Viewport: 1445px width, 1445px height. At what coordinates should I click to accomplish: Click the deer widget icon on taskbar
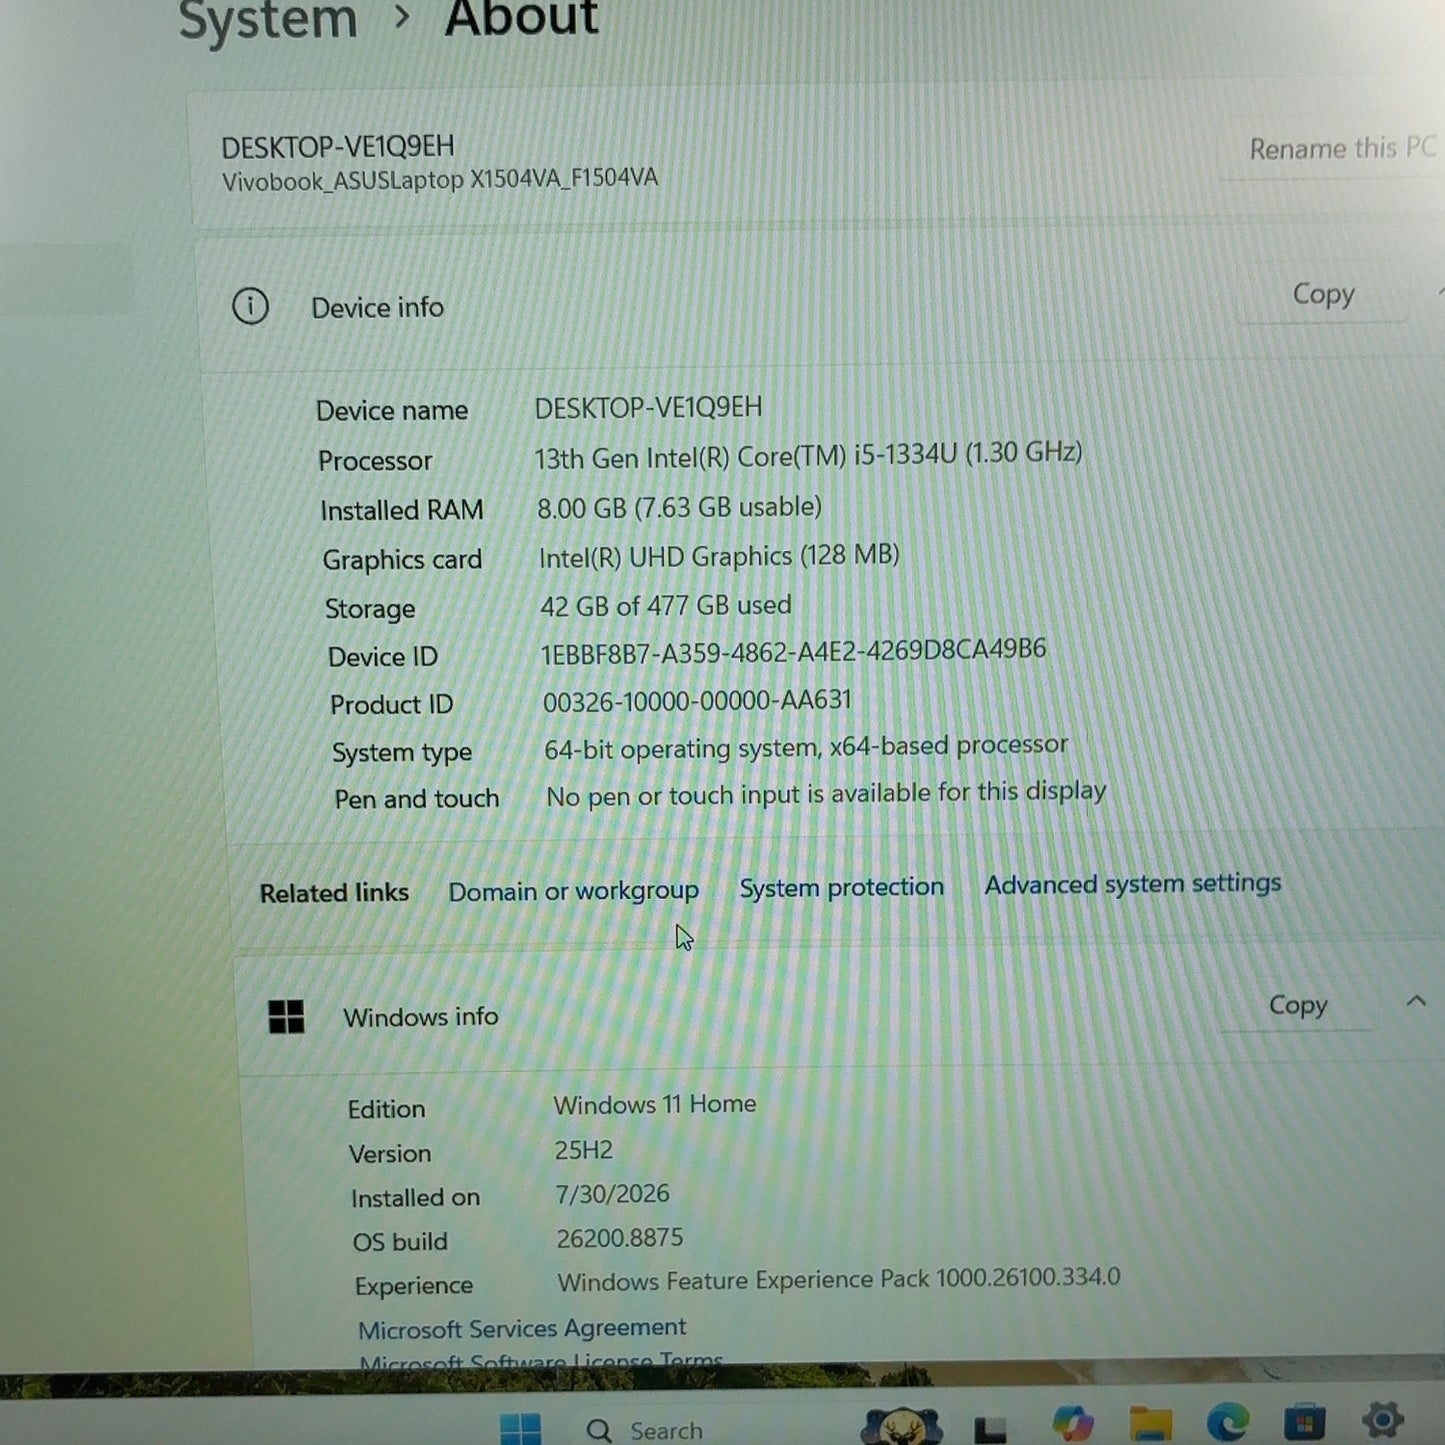pyautogui.click(x=902, y=1425)
